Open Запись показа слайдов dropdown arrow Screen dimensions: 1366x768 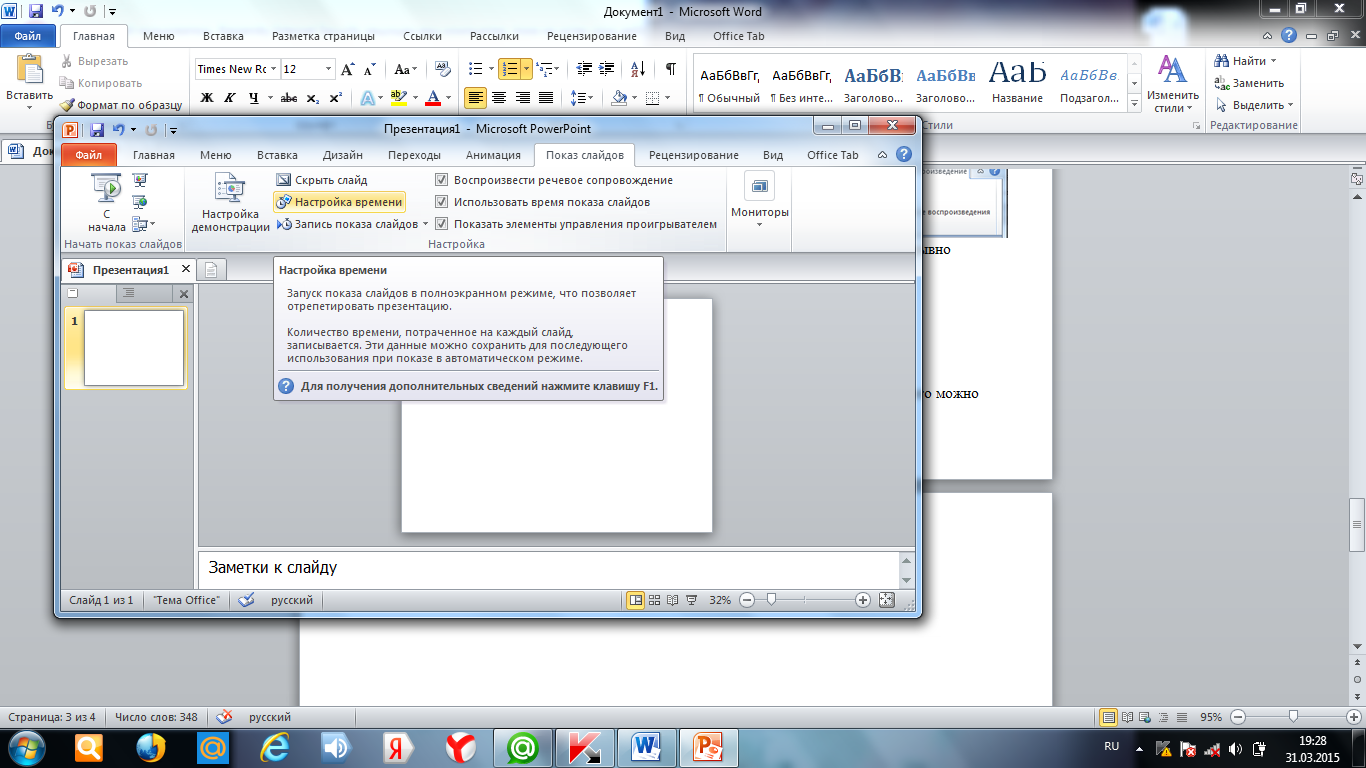tap(426, 224)
